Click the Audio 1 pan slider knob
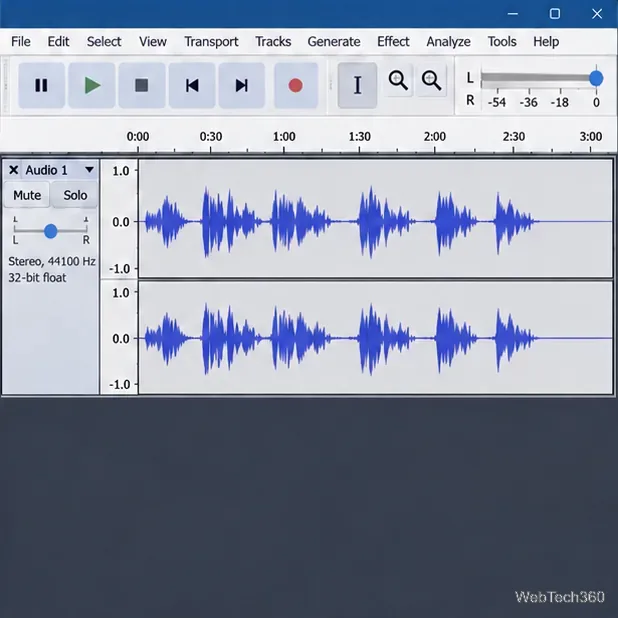The height and width of the screenshot is (618, 618). tap(50, 231)
